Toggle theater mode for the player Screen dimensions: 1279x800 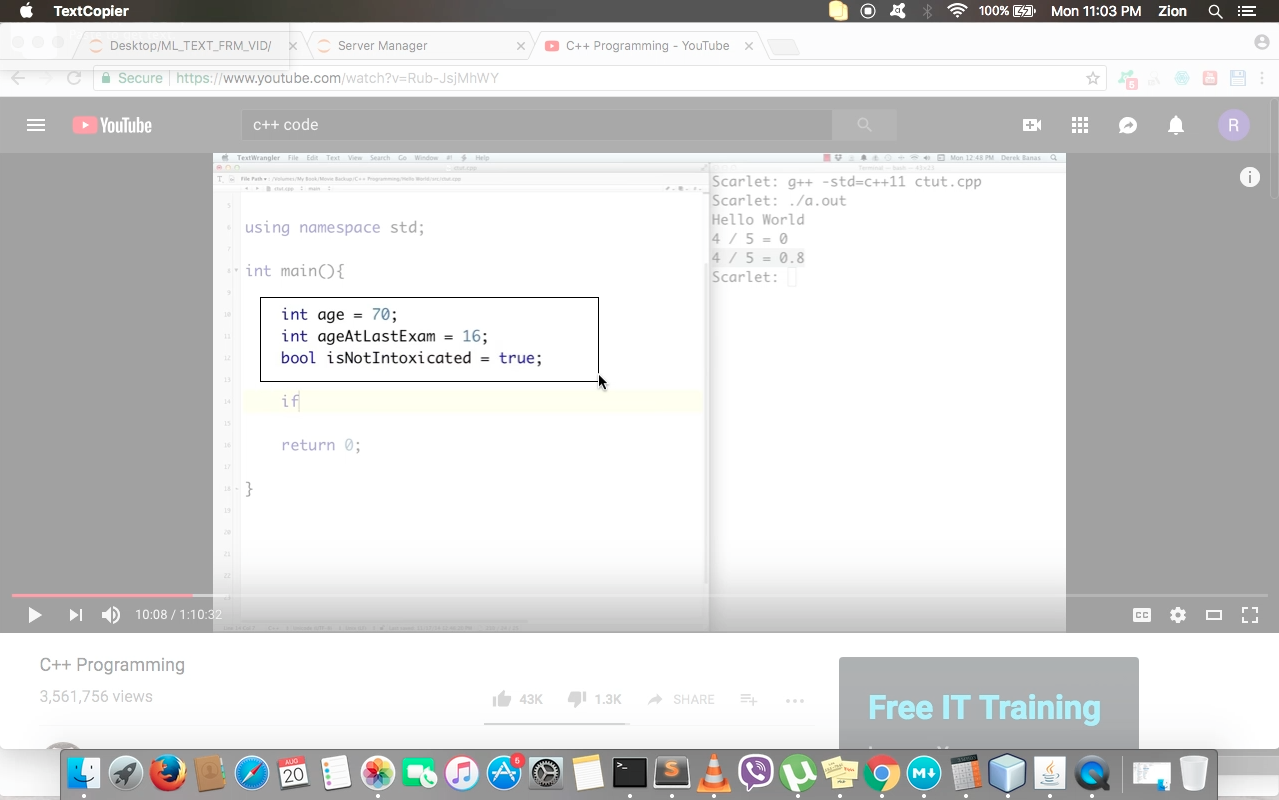(x=1213, y=615)
